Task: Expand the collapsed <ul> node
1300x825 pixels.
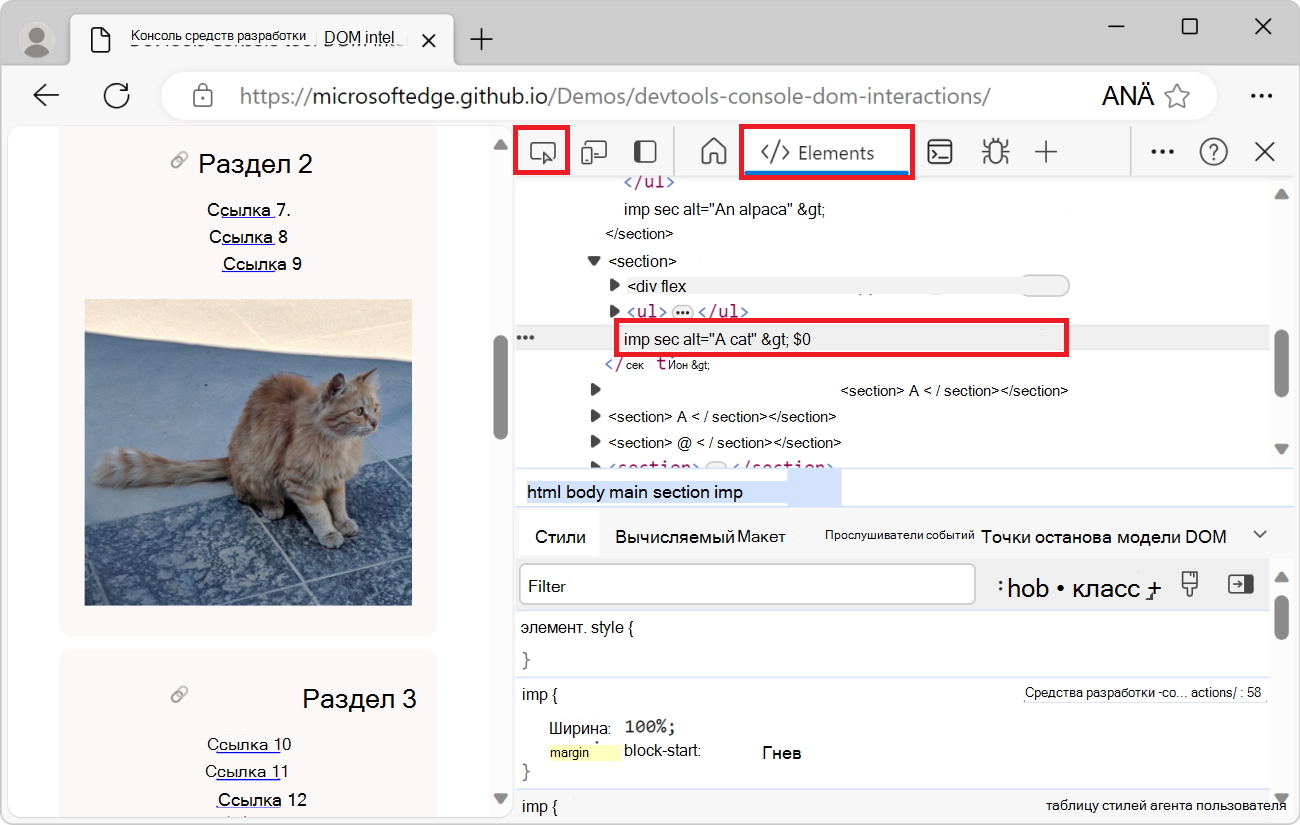Action: [x=615, y=311]
